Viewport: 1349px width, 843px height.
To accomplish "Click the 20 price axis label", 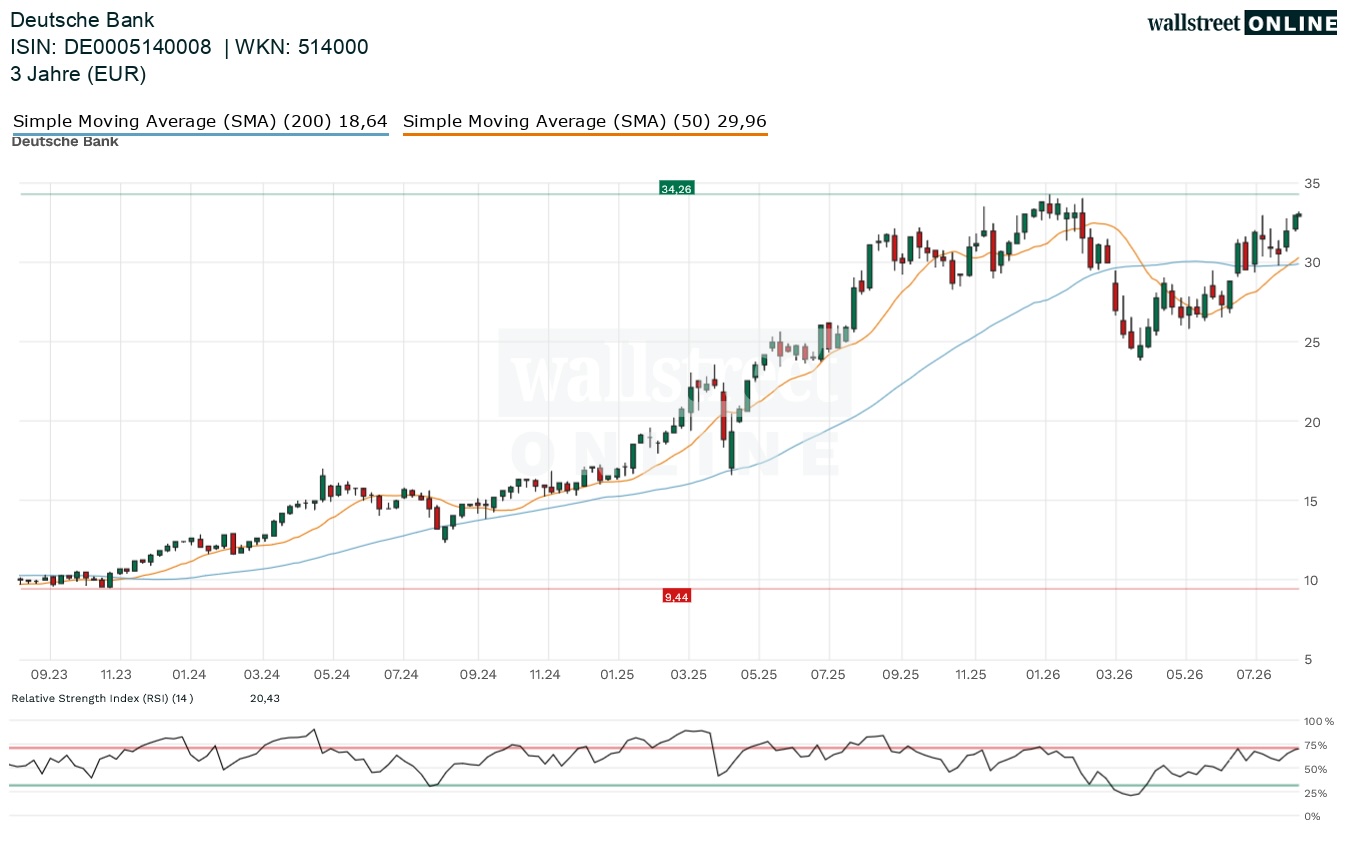I will point(1312,422).
